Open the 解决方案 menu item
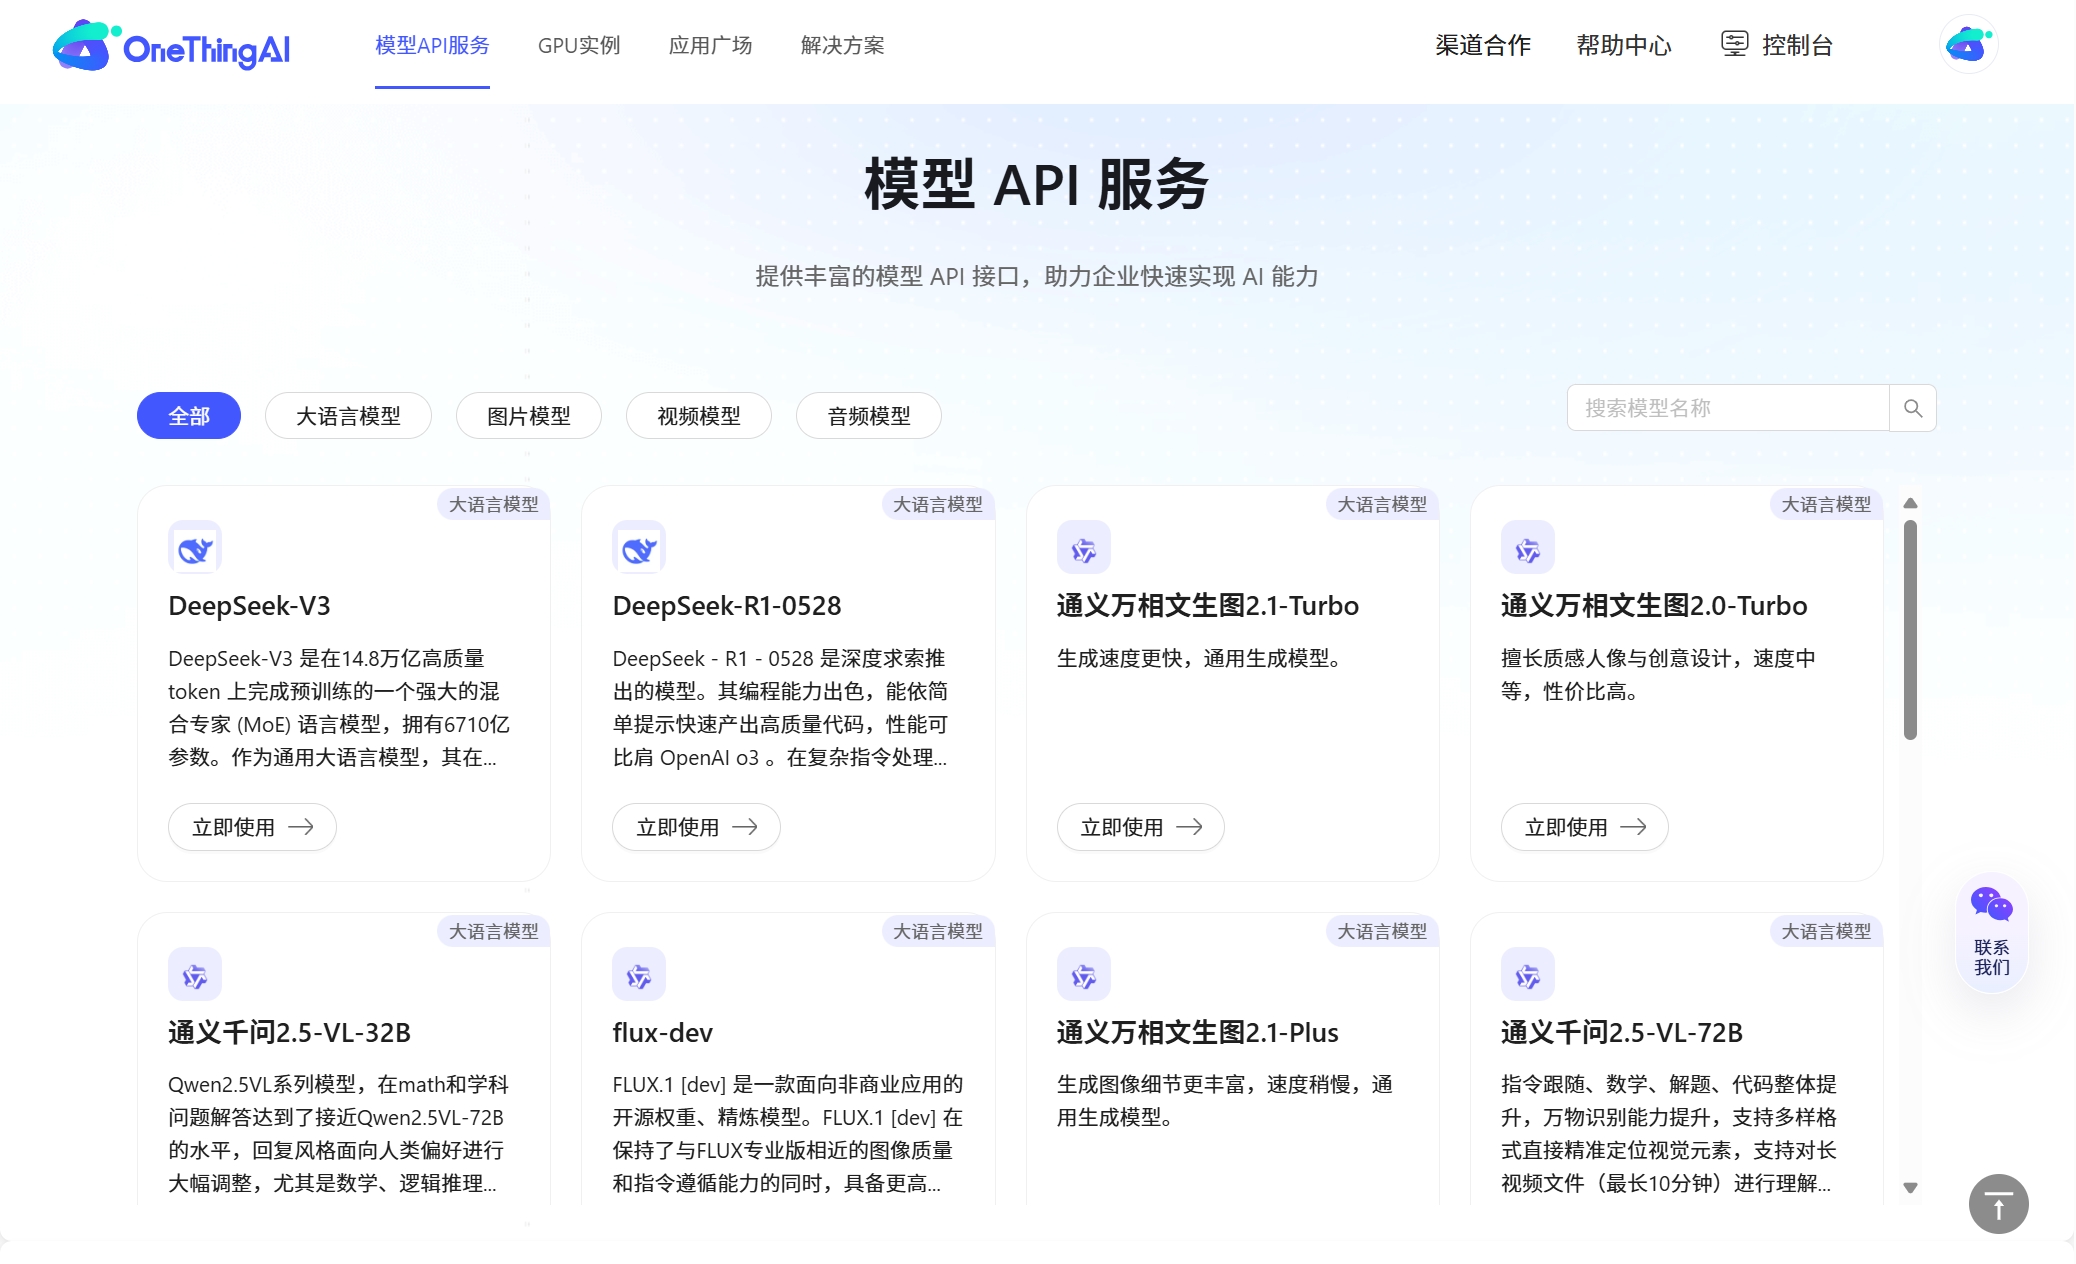Image resolution: width=2076 pixels, height=1264 pixels. (x=841, y=45)
